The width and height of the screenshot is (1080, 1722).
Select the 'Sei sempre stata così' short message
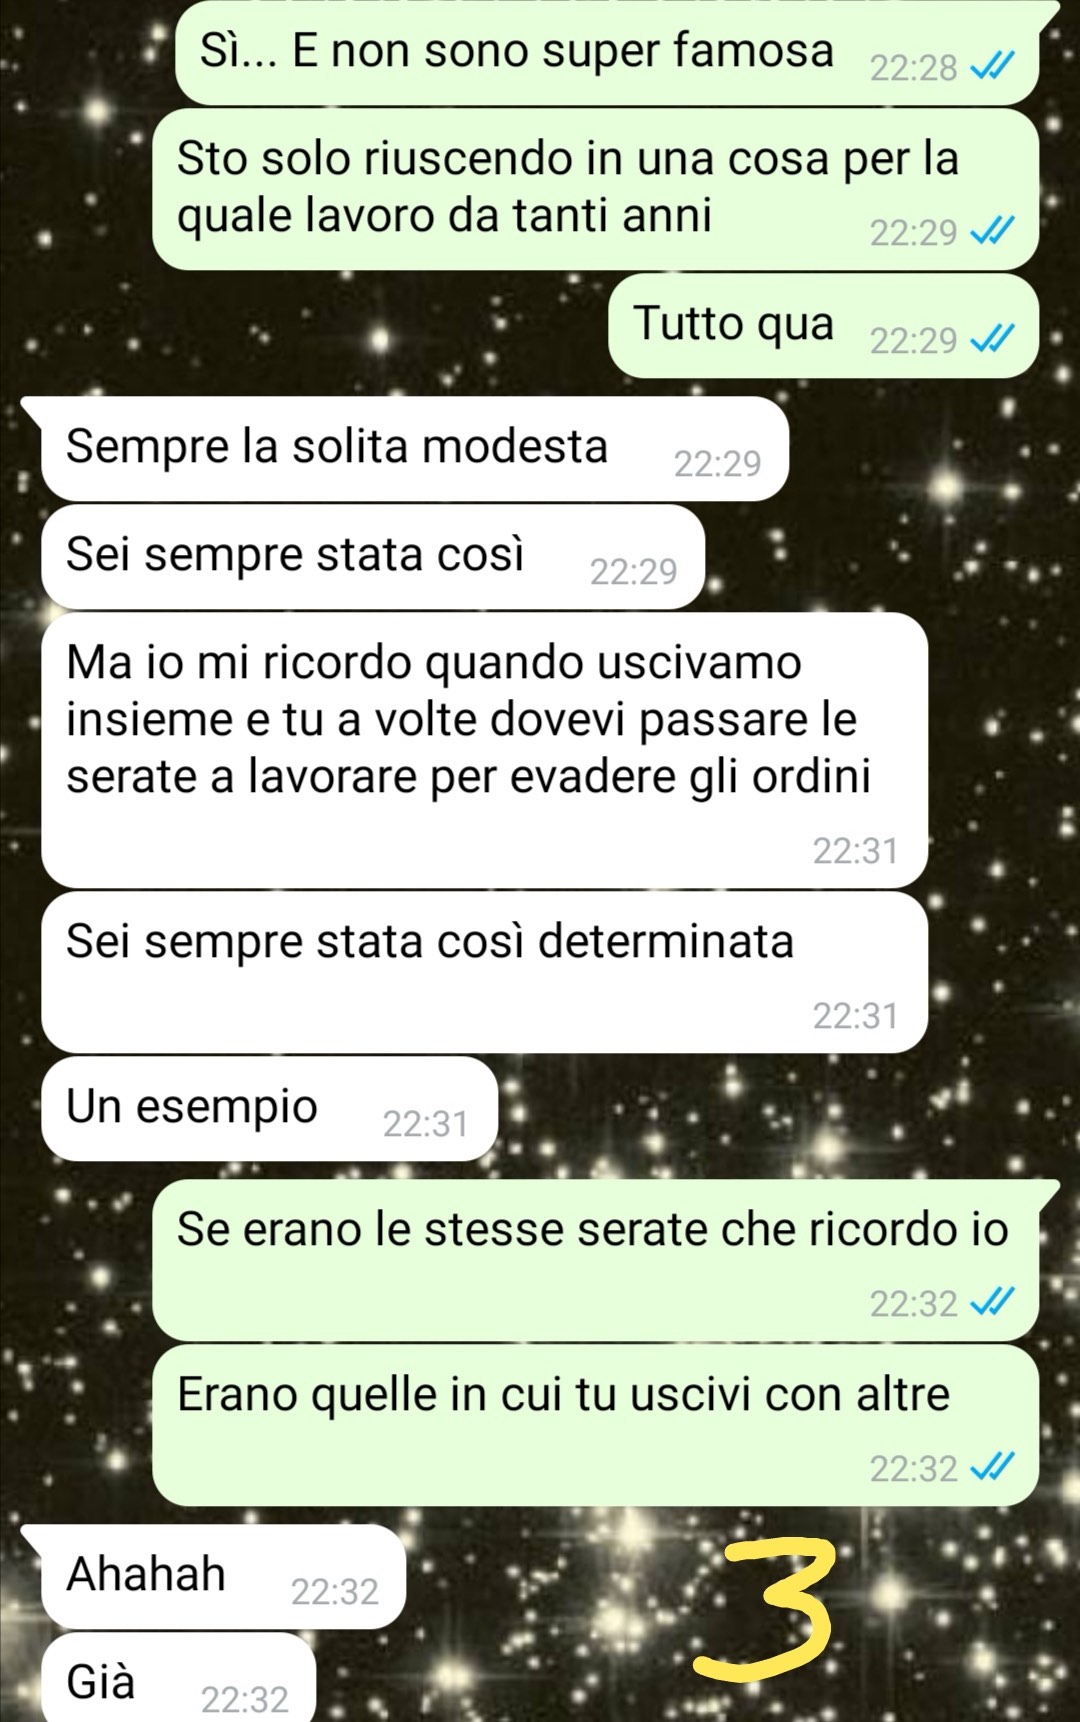click(373, 557)
